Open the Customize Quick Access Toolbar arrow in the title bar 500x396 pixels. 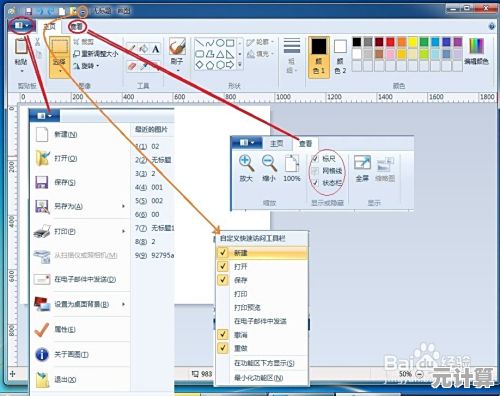click(83, 12)
